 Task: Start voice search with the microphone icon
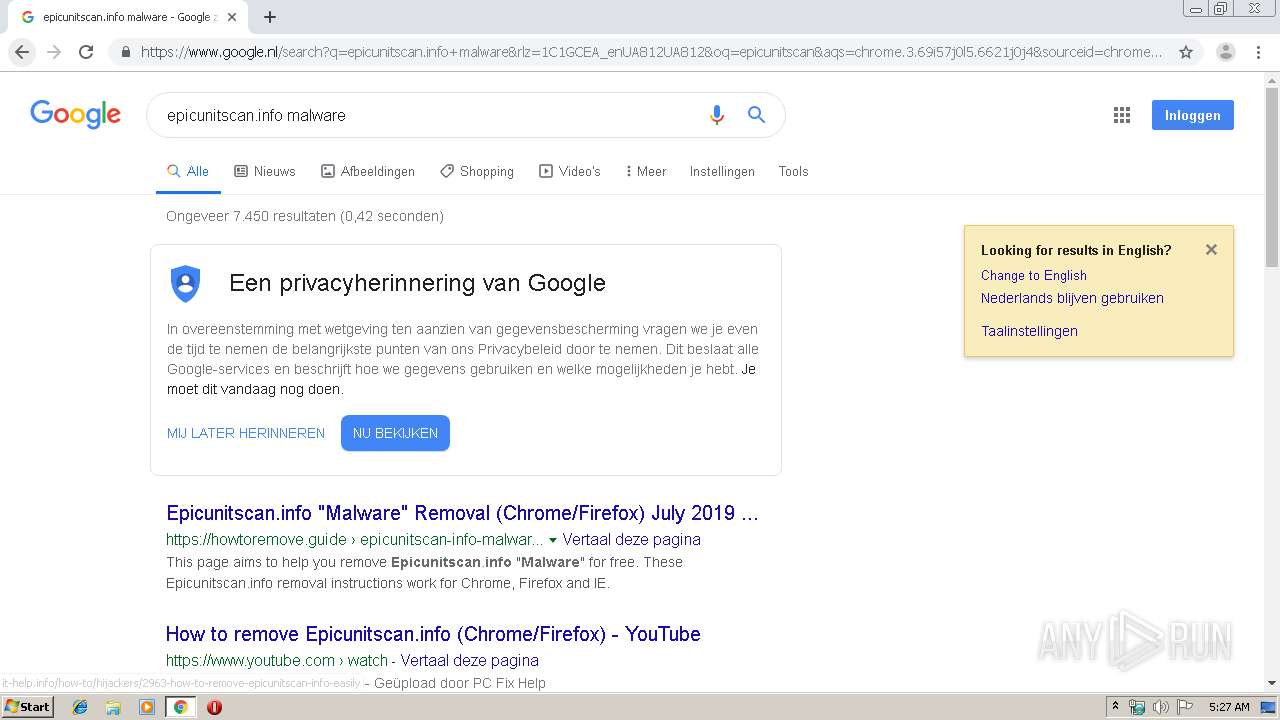(x=716, y=115)
